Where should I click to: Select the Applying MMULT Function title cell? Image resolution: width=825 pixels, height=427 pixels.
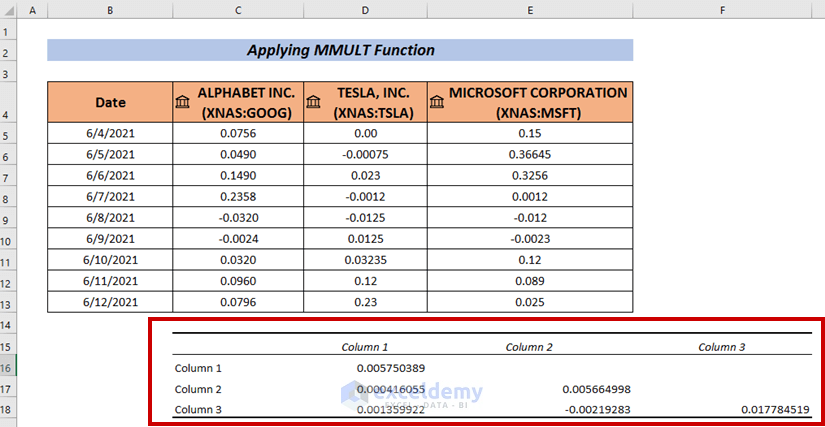(x=340, y=50)
